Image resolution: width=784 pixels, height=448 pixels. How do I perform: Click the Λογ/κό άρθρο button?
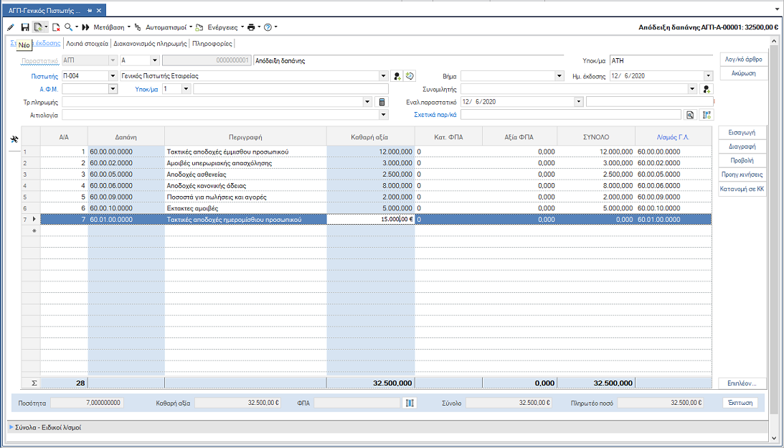click(x=743, y=60)
